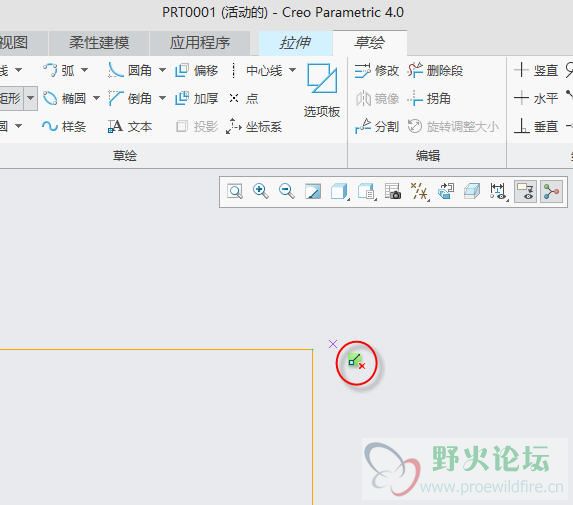Click the Project (投影) tool
Viewport: 573px width, 505px height.
point(197,126)
